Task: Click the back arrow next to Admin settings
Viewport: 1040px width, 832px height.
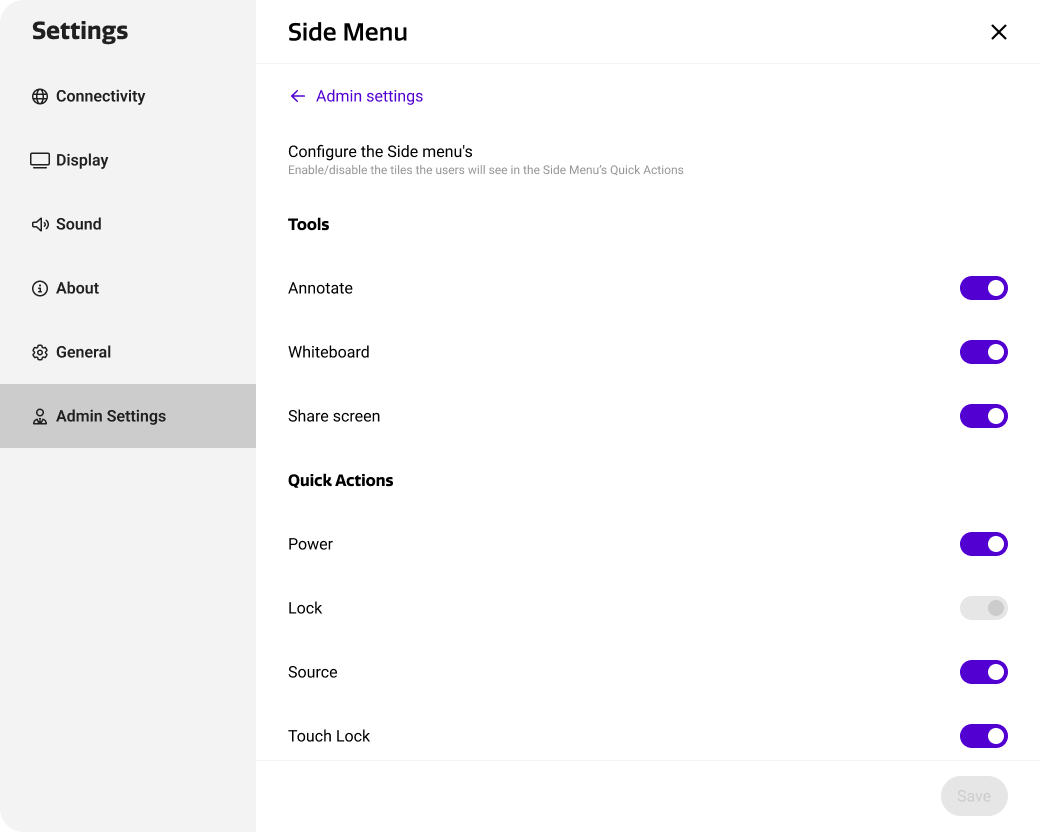Action: point(297,96)
